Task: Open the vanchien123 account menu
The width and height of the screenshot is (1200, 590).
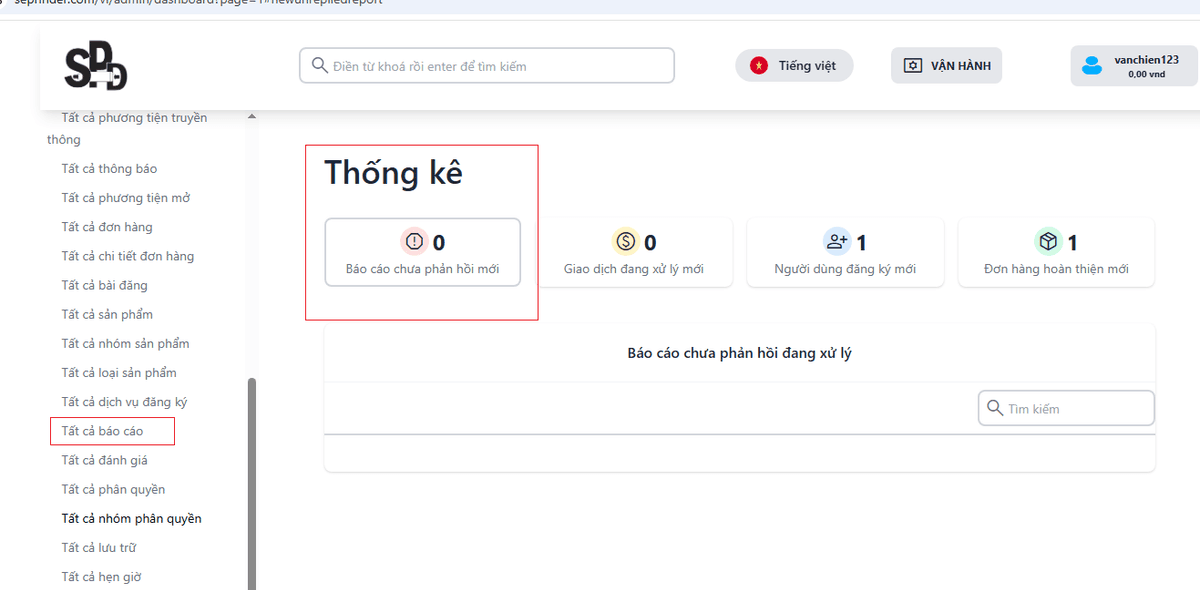Action: point(1133,66)
